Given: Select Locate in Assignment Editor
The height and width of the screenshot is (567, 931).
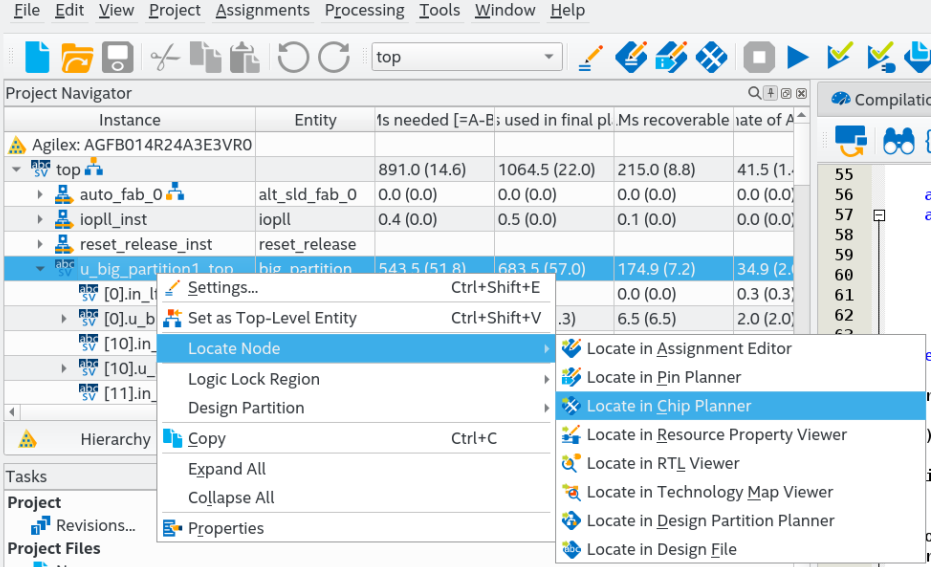Looking at the screenshot, I should 741,349.
